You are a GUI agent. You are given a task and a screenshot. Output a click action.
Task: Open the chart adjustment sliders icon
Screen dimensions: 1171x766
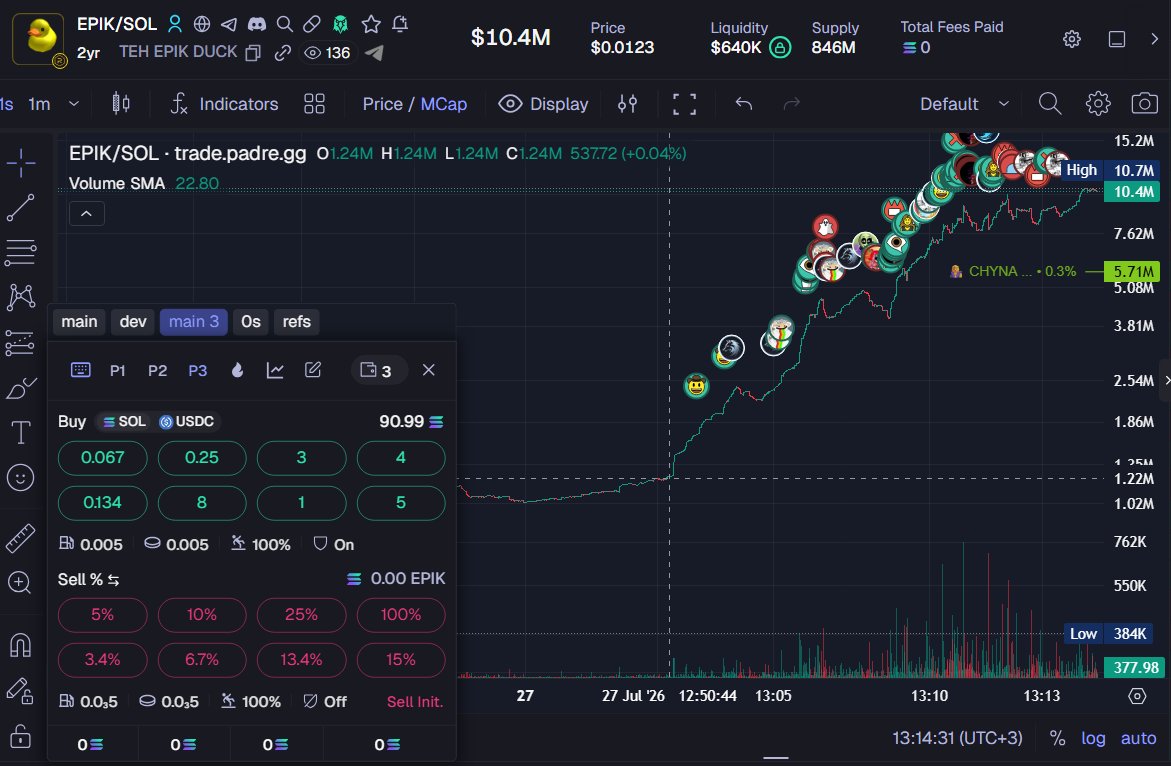(627, 104)
